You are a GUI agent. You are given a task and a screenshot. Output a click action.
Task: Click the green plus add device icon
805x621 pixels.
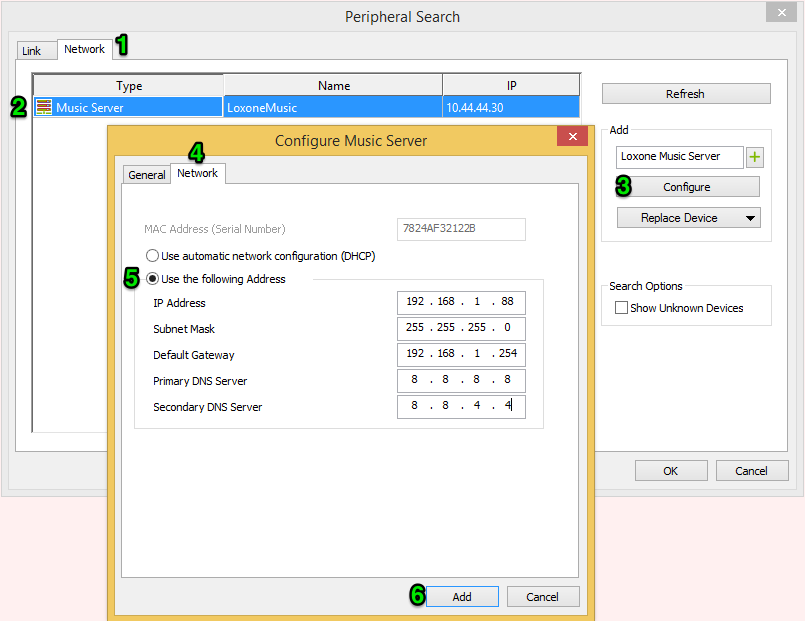pyautogui.click(x=755, y=157)
